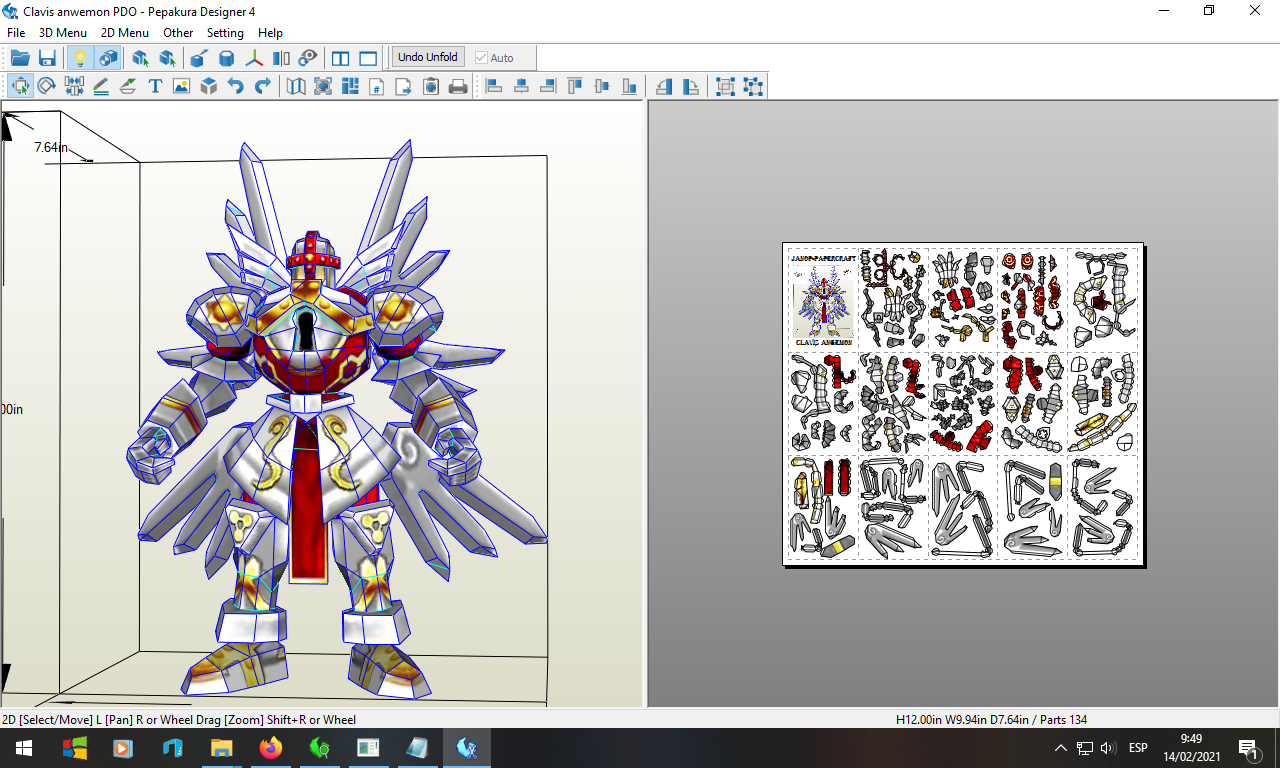
Task: Open Firefox from the taskbar
Action: point(270,748)
